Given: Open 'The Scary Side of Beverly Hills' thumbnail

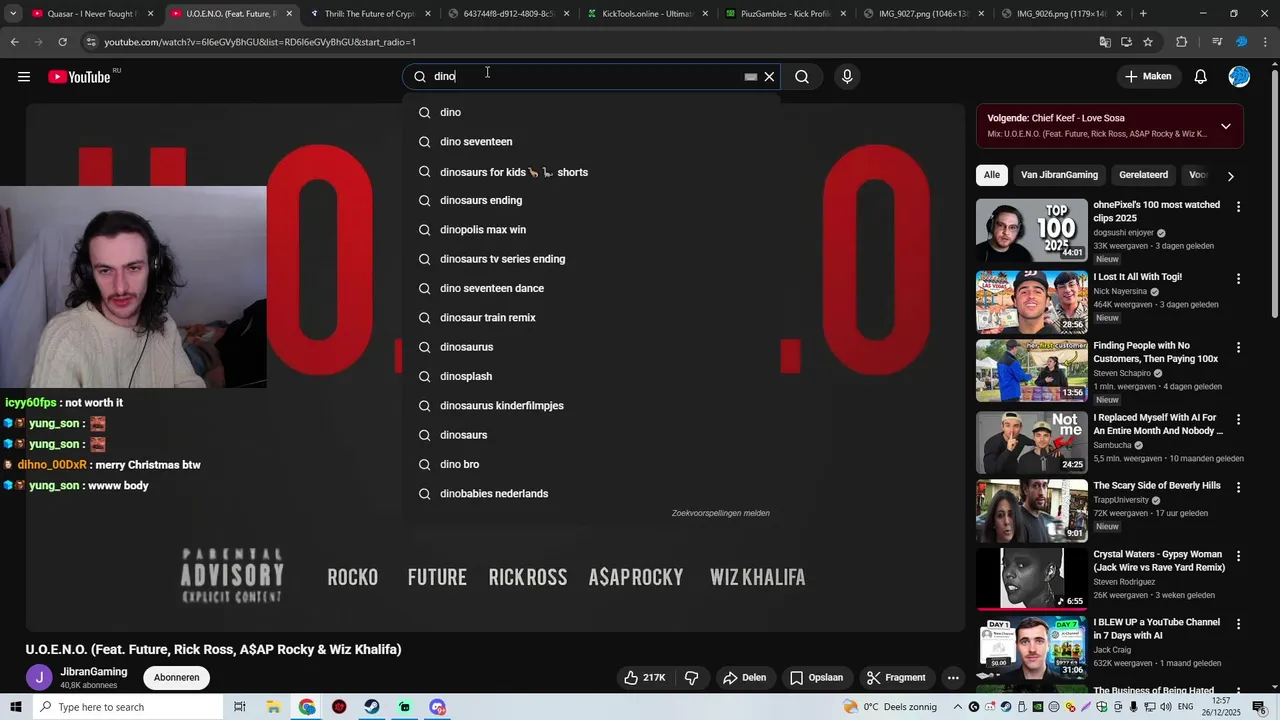Looking at the screenshot, I should point(1031,510).
